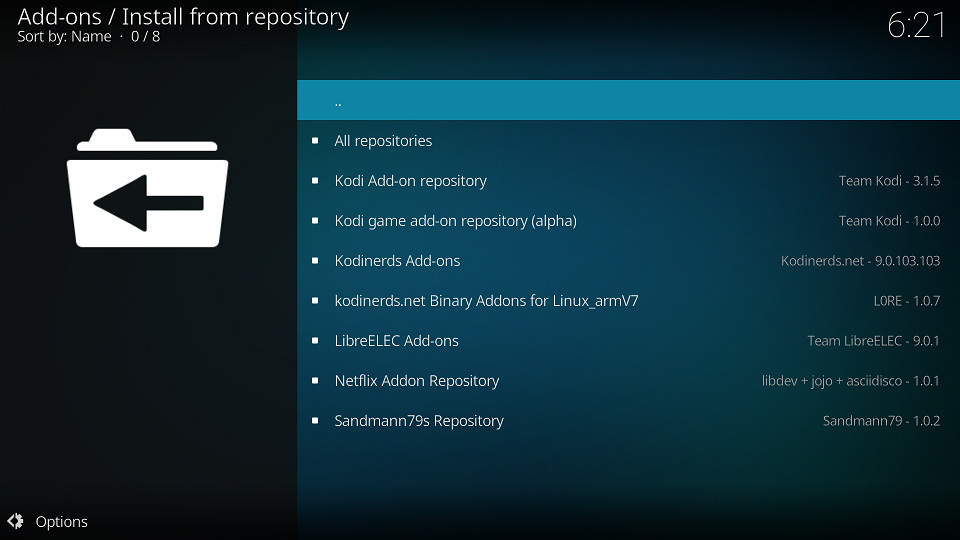Click the 'Team Kodi - 3.1.5' version text
960x540 pixels.
tap(889, 181)
